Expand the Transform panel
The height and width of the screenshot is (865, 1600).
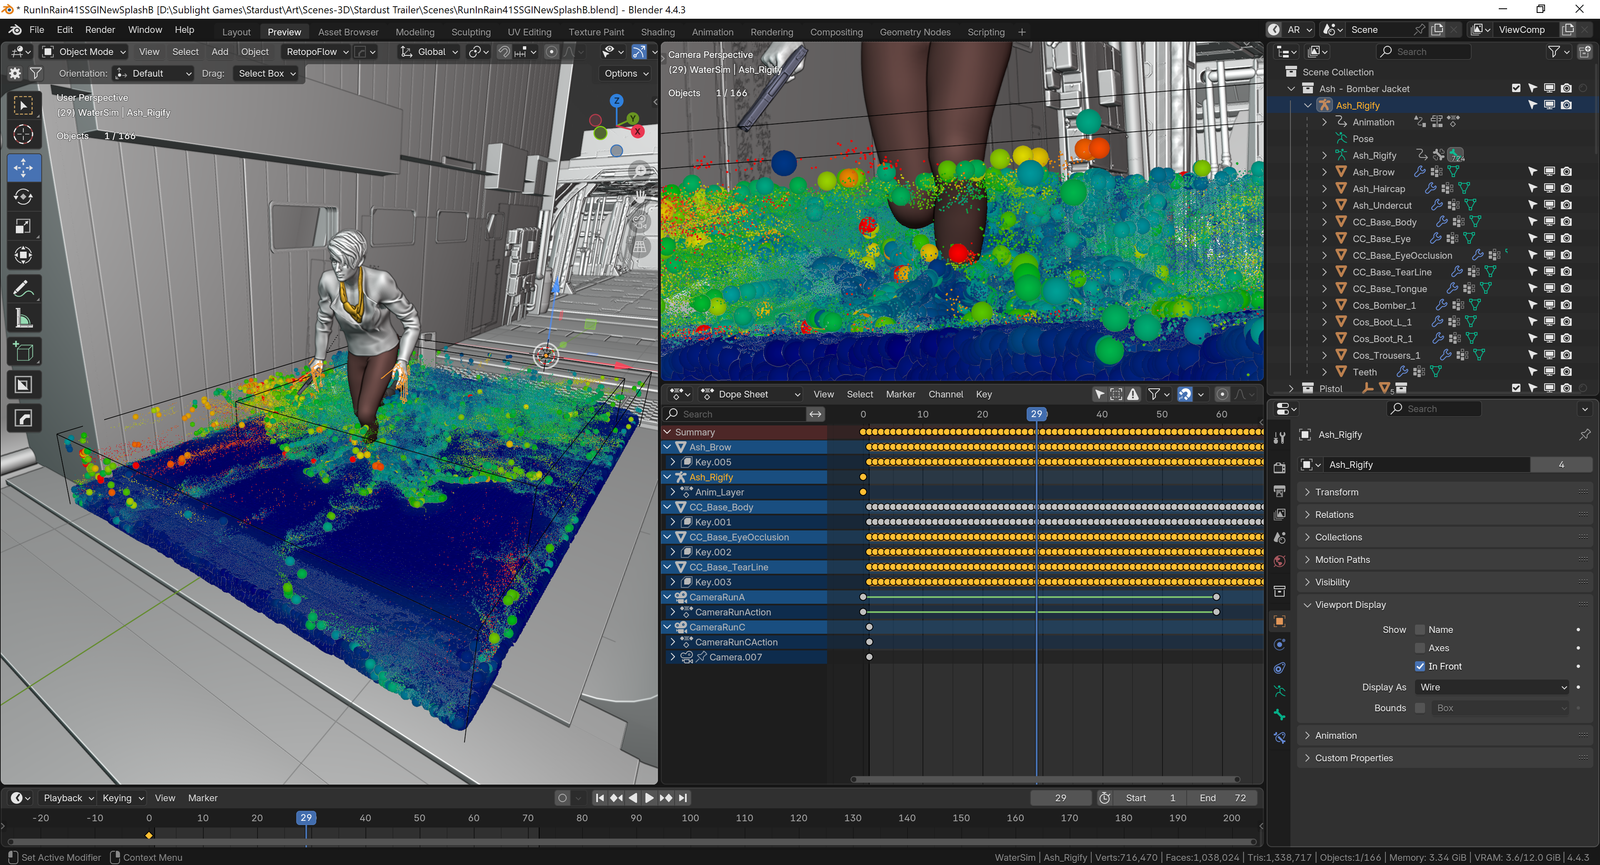click(1336, 492)
